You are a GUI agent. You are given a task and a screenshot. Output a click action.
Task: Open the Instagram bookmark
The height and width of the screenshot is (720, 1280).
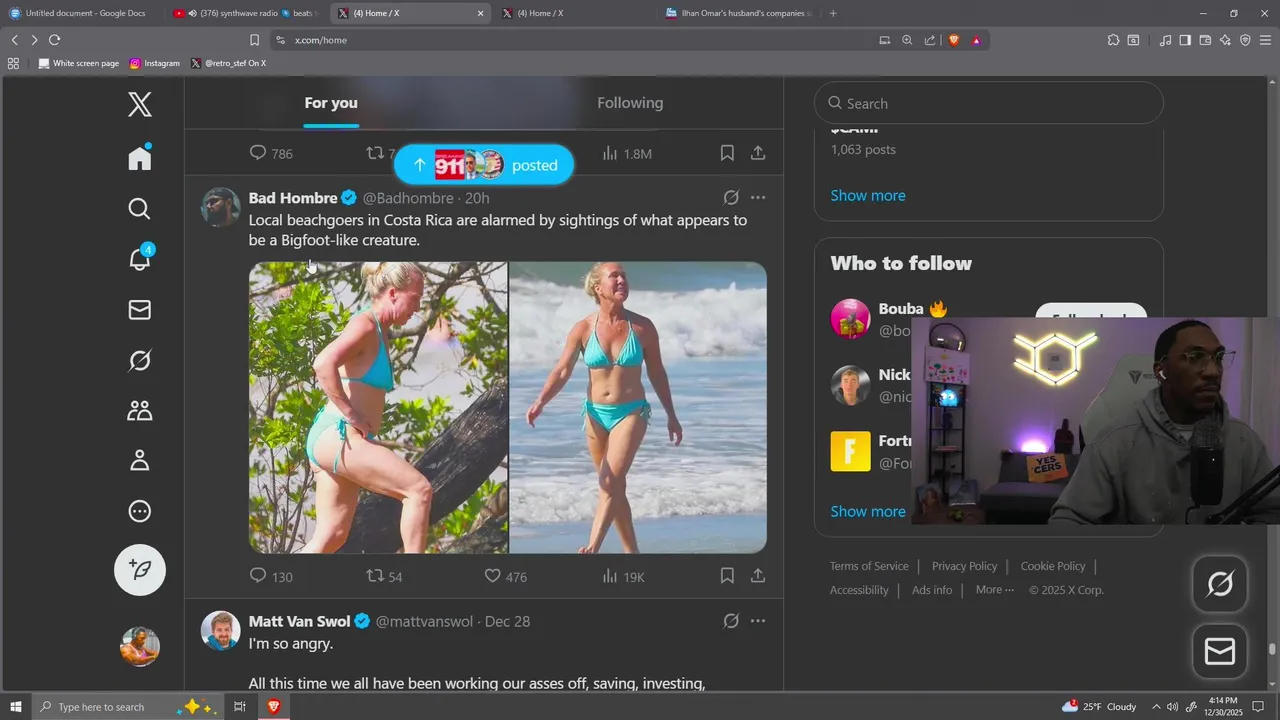(155, 63)
